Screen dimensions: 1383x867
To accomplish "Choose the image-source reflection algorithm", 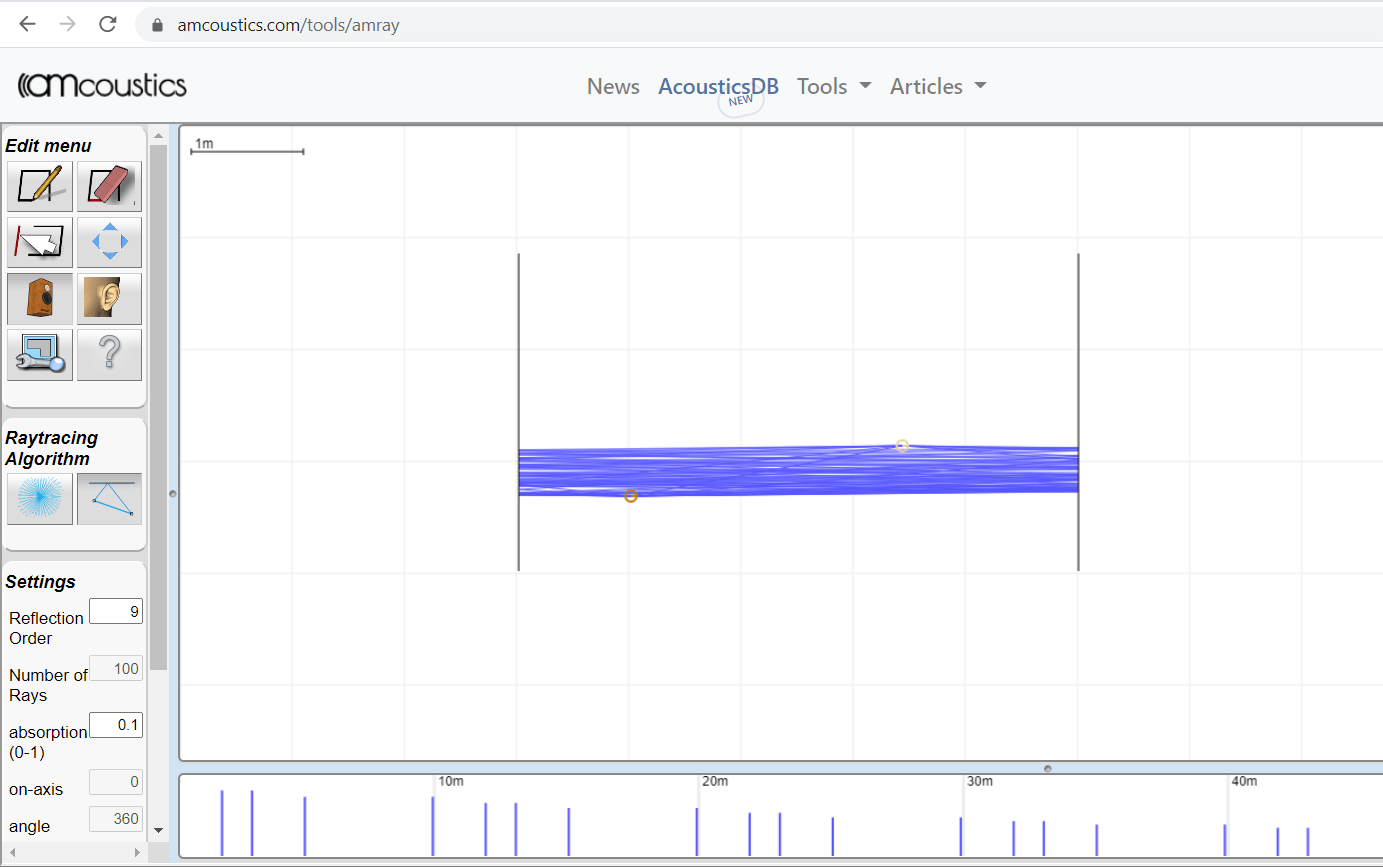I will coord(109,499).
